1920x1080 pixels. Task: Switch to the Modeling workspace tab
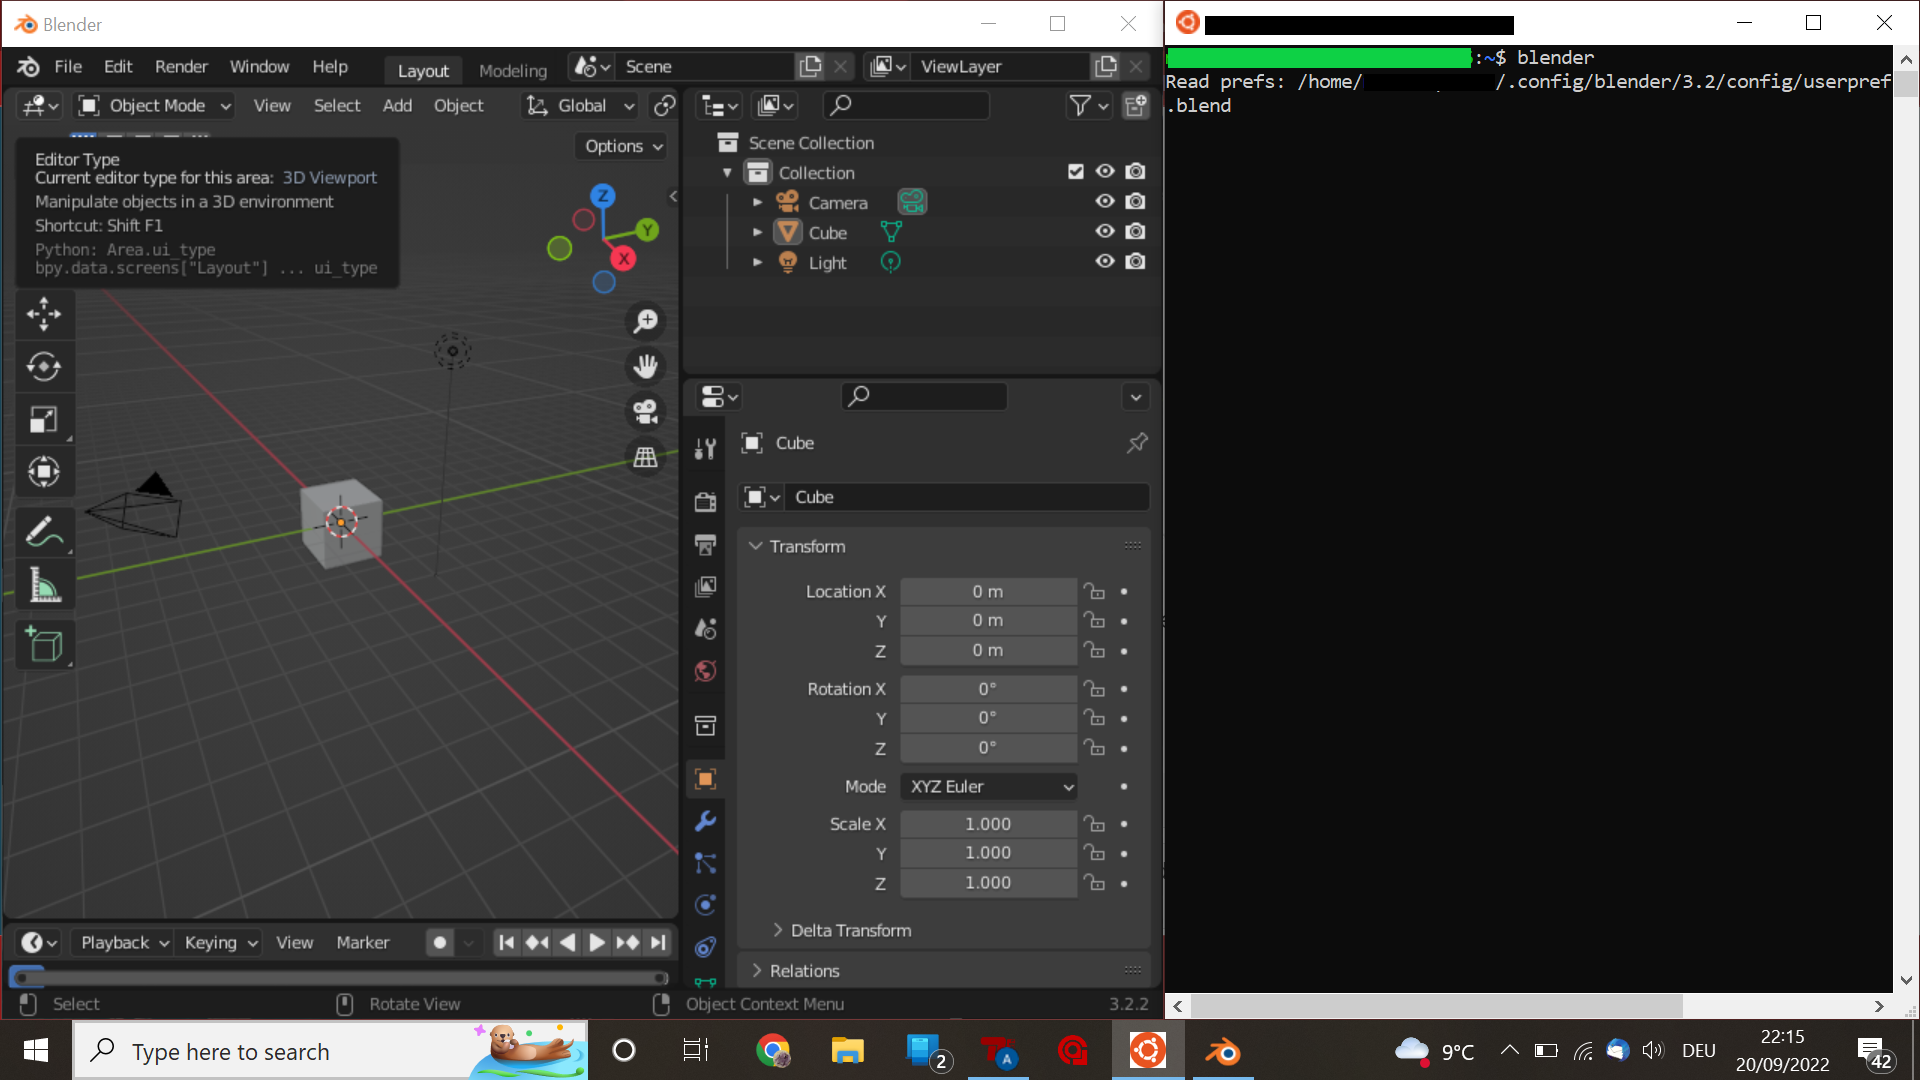pyautogui.click(x=512, y=71)
